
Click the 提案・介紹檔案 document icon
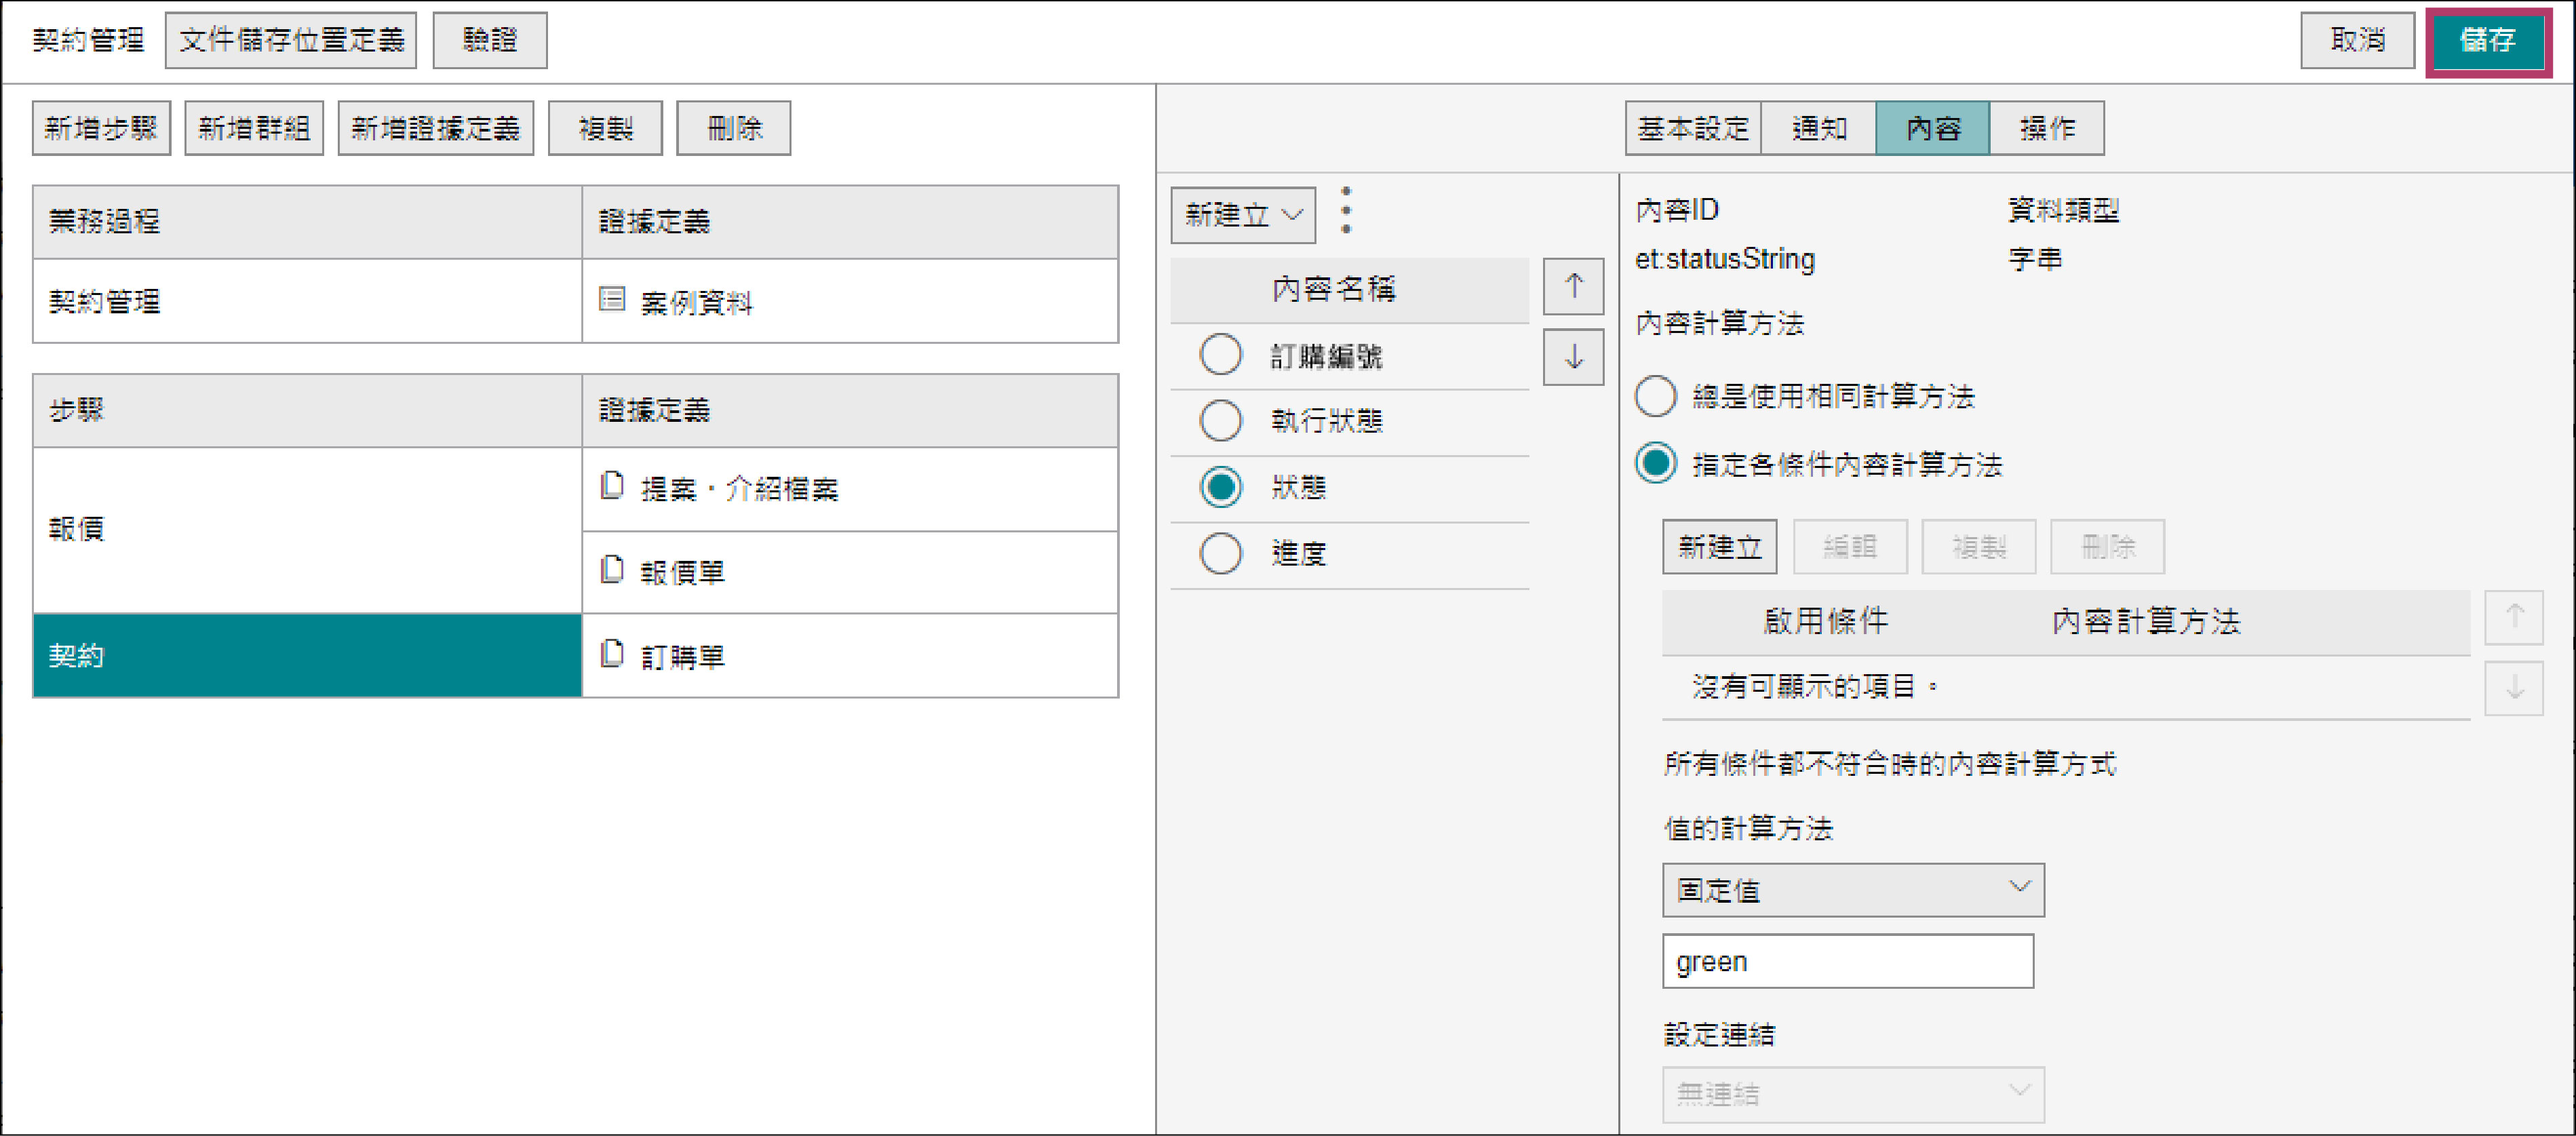click(612, 486)
